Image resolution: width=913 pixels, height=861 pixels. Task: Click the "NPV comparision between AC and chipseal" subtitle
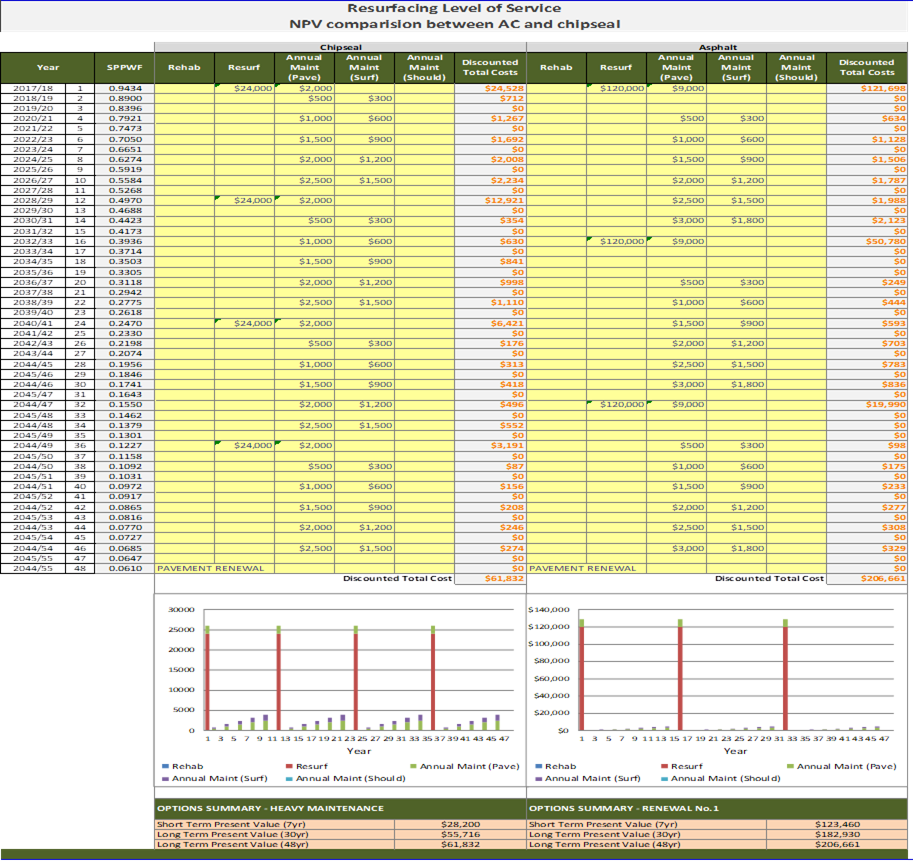454,24
